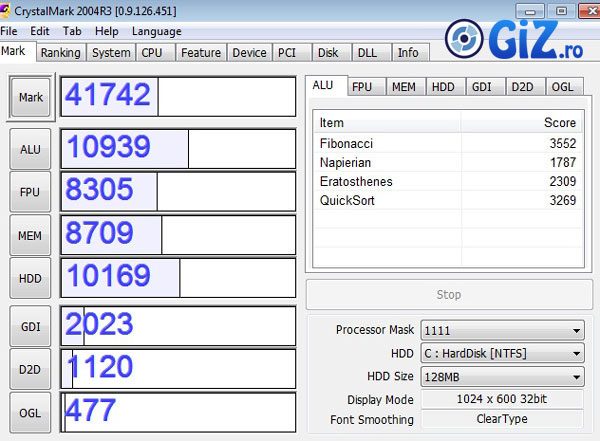
Task: Select the Napierian row
Action: click(448, 162)
